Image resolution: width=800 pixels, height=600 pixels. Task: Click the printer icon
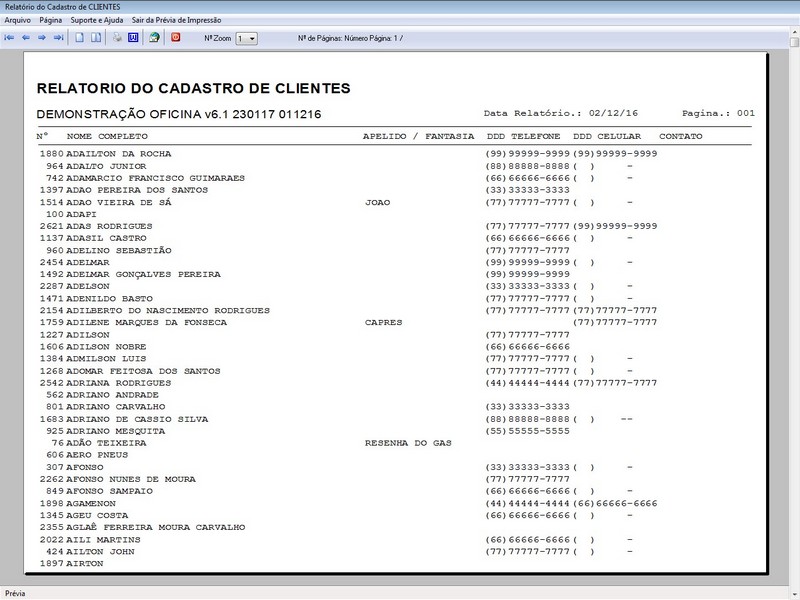click(117, 38)
